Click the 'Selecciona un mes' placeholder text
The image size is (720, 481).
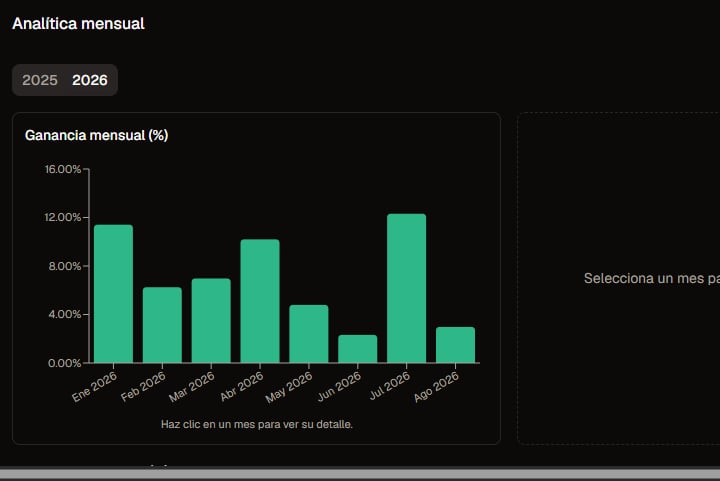tap(652, 278)
